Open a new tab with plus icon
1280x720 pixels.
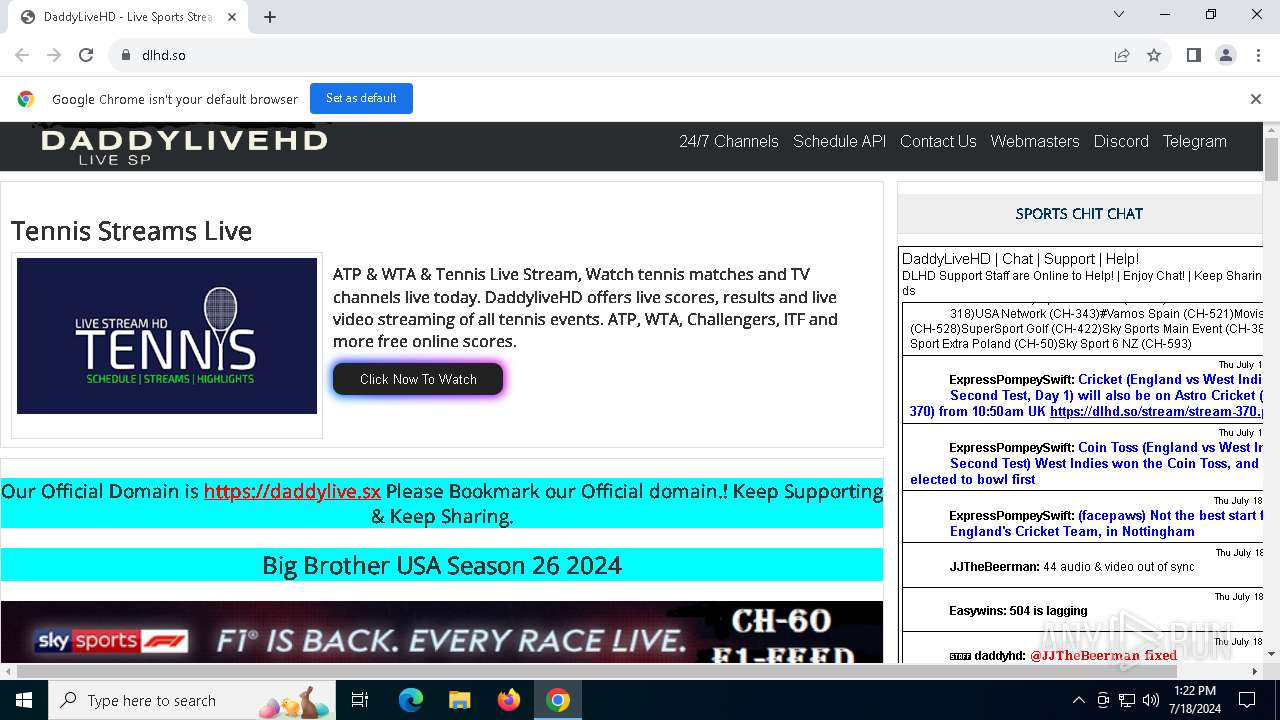coord(270,17)
